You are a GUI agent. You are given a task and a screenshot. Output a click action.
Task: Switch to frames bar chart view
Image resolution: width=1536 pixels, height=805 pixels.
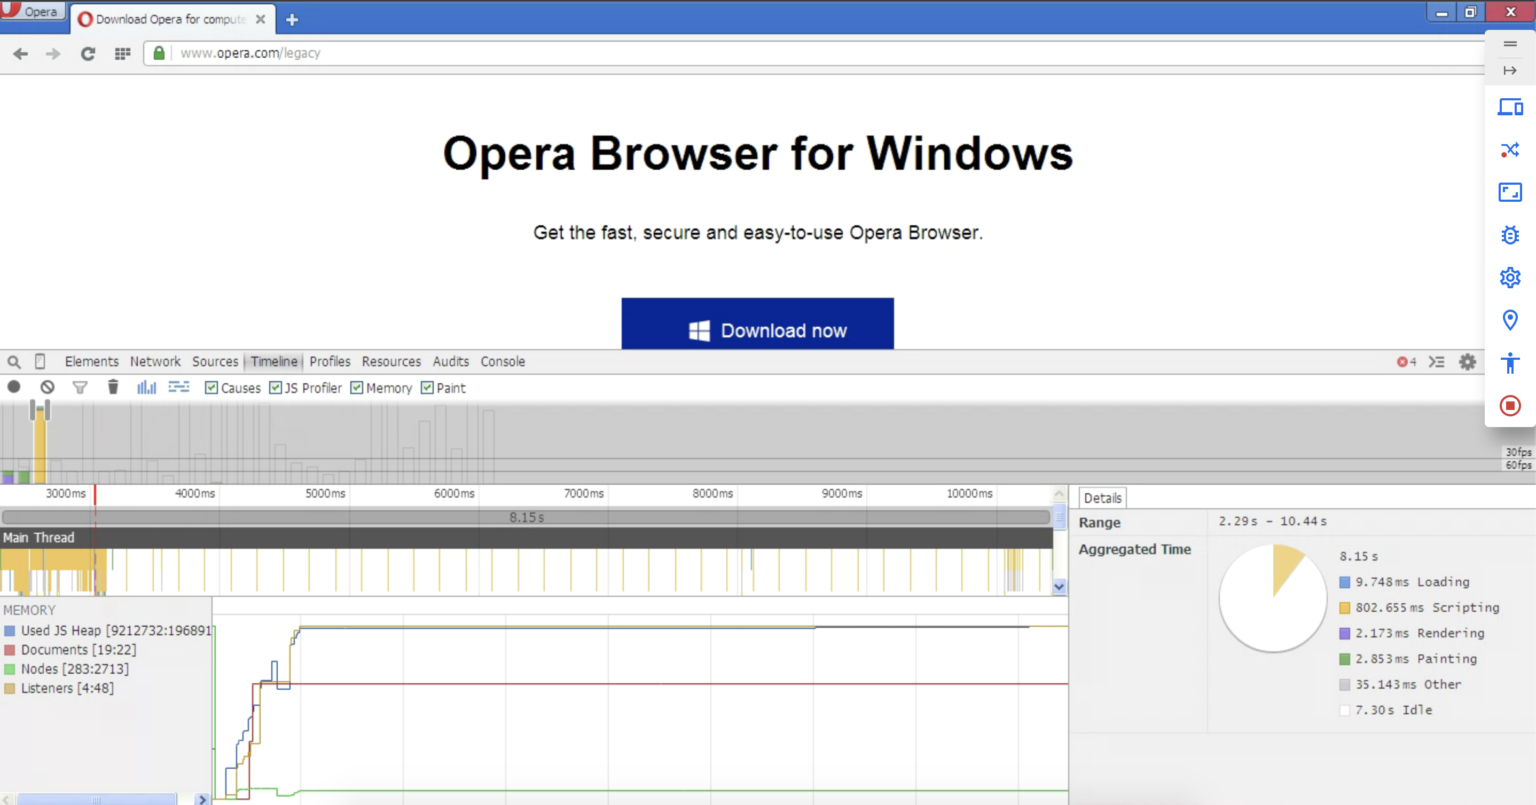tap(147, 387)
